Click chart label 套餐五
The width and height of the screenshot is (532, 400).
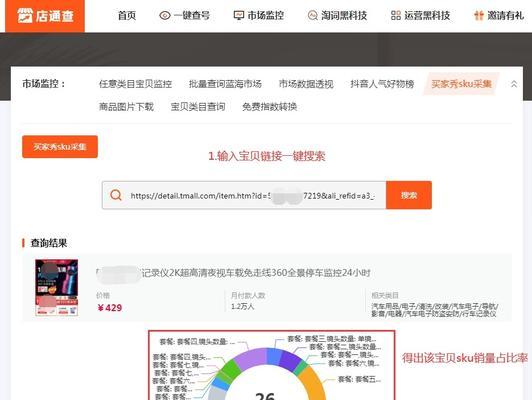[x=359, y=379]
